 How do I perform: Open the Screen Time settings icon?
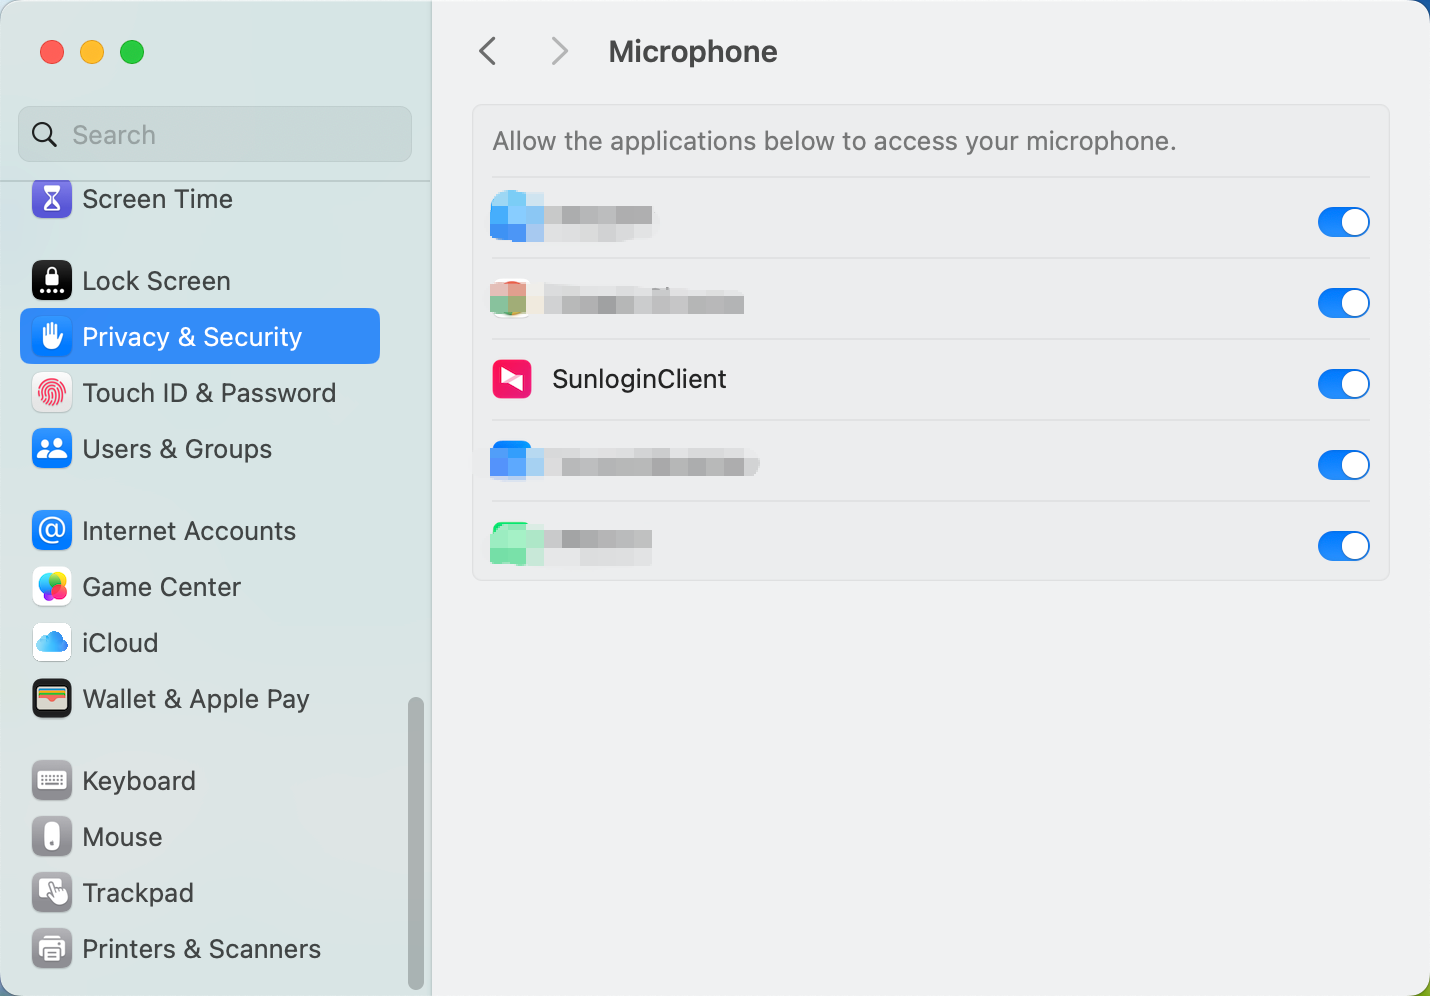tap(52, 199)
